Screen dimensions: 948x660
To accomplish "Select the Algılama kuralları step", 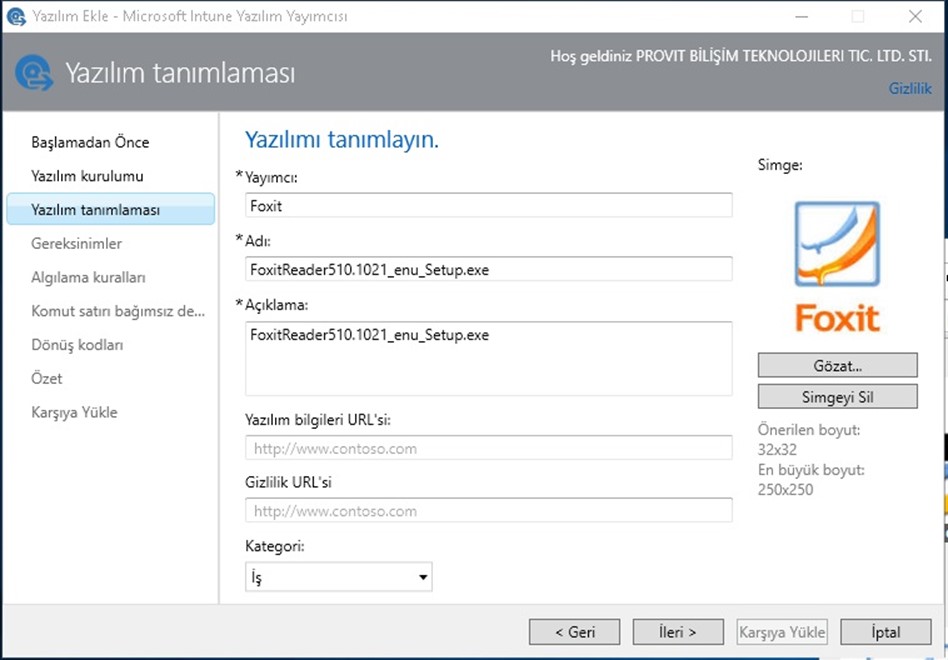I will tap(88, 277).
